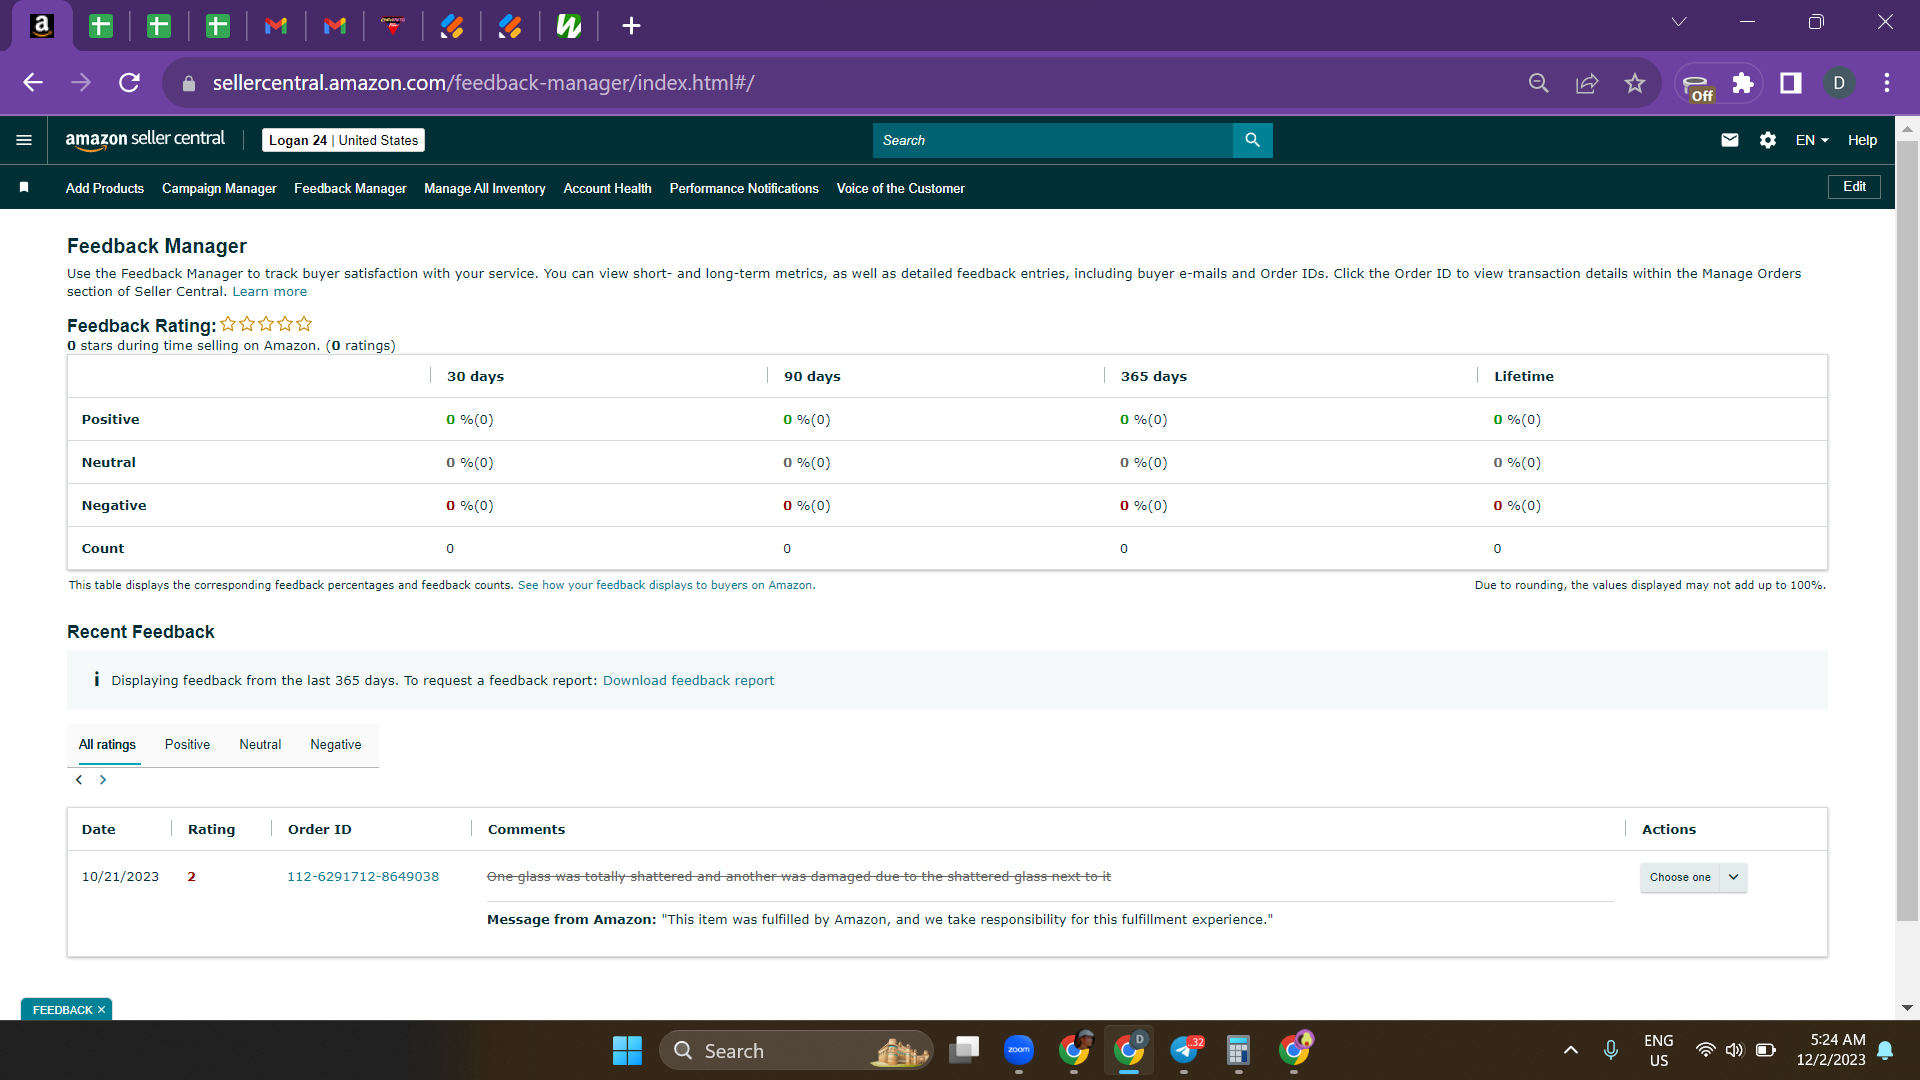Click the 10/21/2023 date cell
Viewport: 1920px width, 1080px height.
tap(120, 877)
